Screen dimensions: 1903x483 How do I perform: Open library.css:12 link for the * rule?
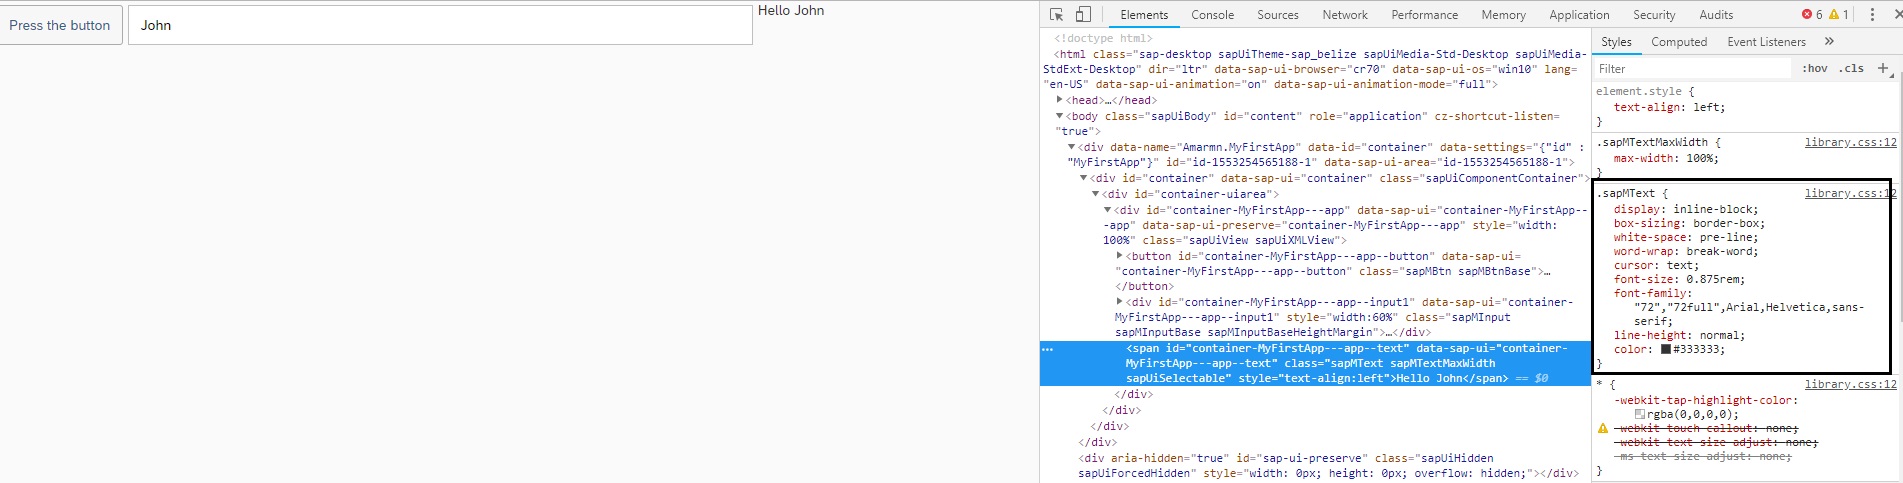click(1850, 384)
